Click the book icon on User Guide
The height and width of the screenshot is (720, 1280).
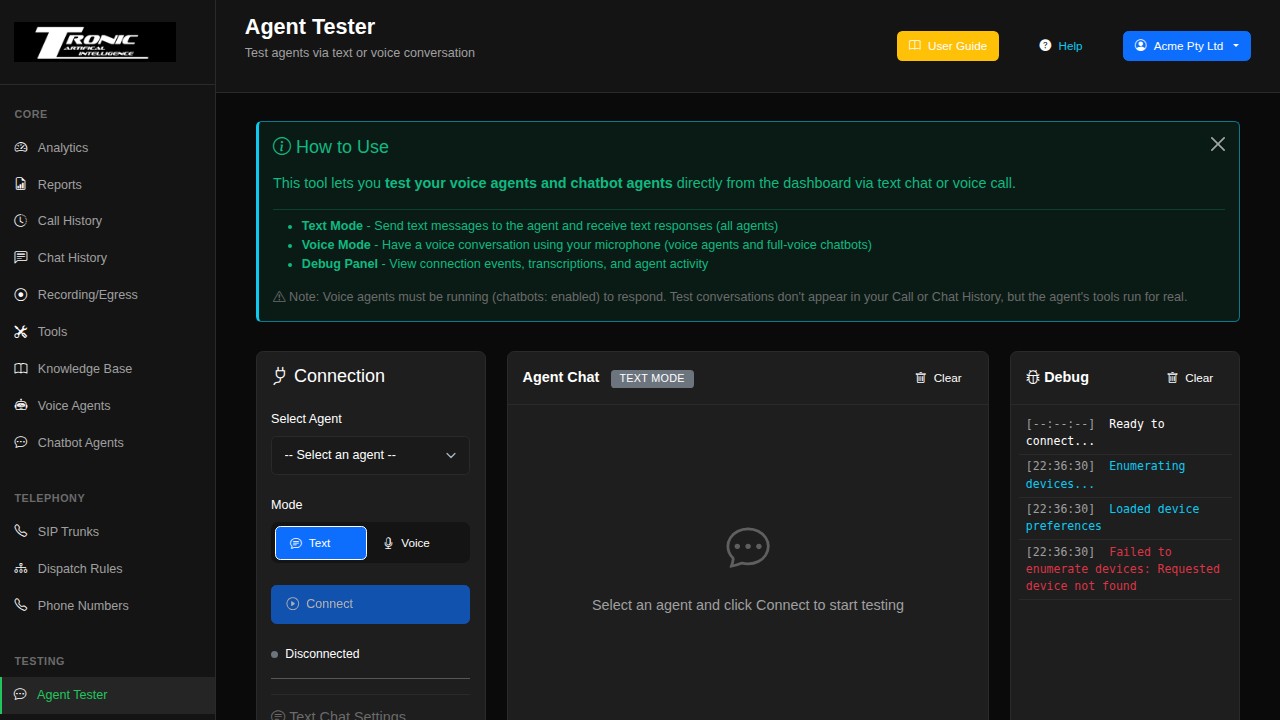coord(915,46)
